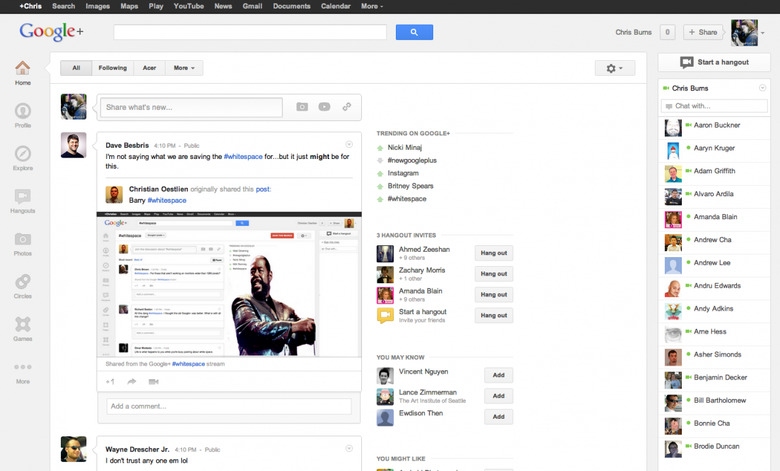The image size is (780, 471).
Task: Open chat with Benjamin Decker
Action: 714,380
